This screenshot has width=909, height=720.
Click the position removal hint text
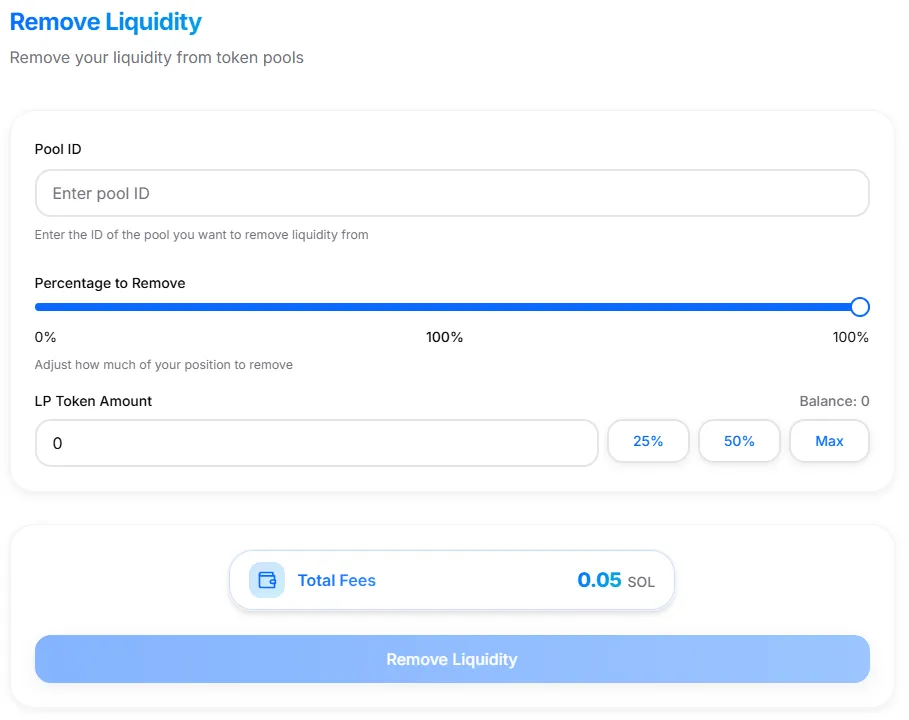coord(163,365)
